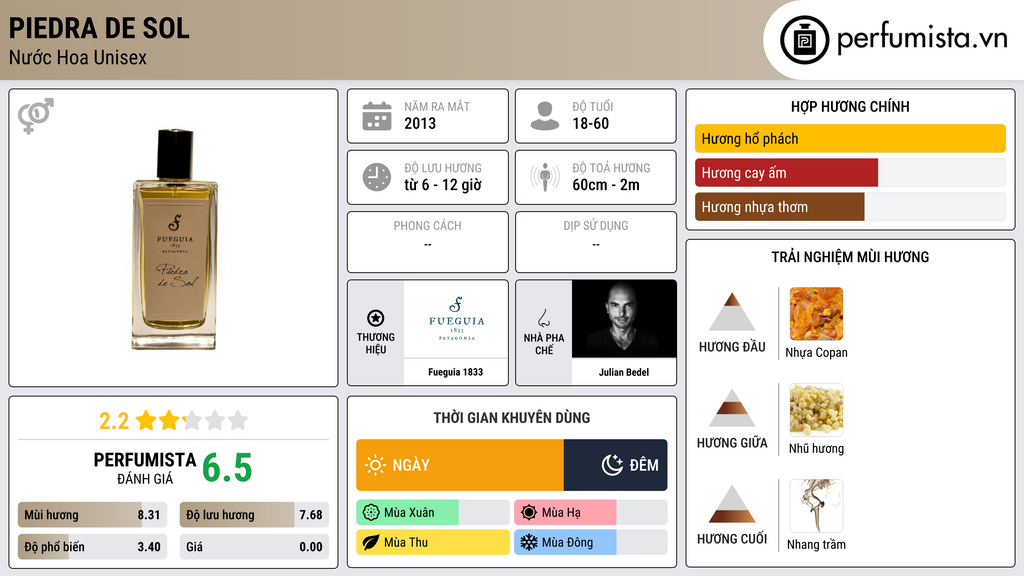Click the Mùi hương 8.31 score bar
The width and height of the screenshot is (1024, 576).
(92, 515)
